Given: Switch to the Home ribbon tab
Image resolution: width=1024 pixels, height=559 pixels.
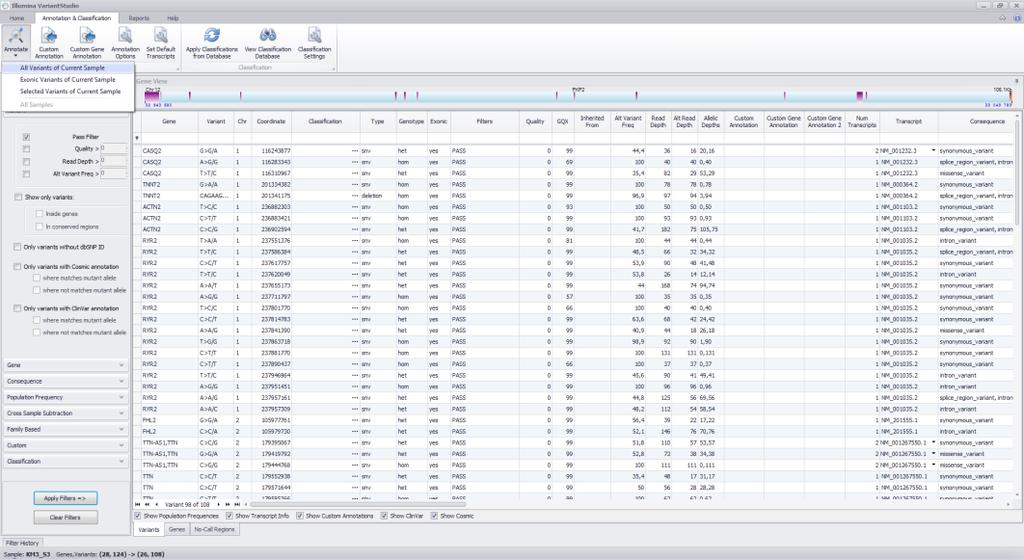Looking at the screenshot, I should [x=17, y=18].
